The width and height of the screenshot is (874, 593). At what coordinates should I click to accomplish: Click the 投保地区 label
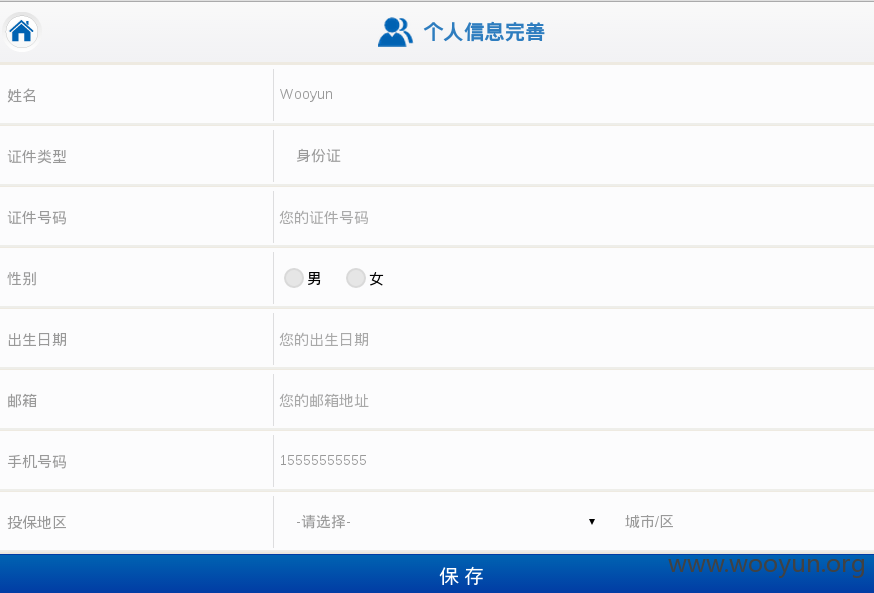(37, 523)
